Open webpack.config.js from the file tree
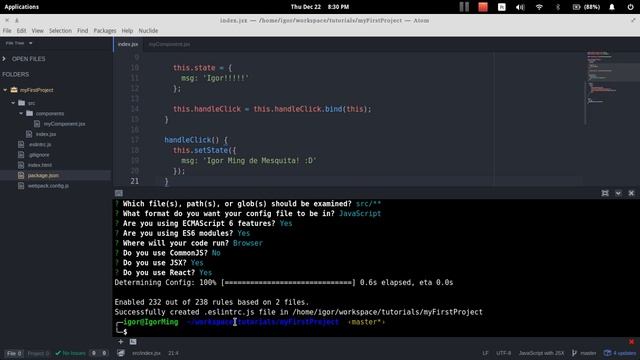 [x=48, y=186]
